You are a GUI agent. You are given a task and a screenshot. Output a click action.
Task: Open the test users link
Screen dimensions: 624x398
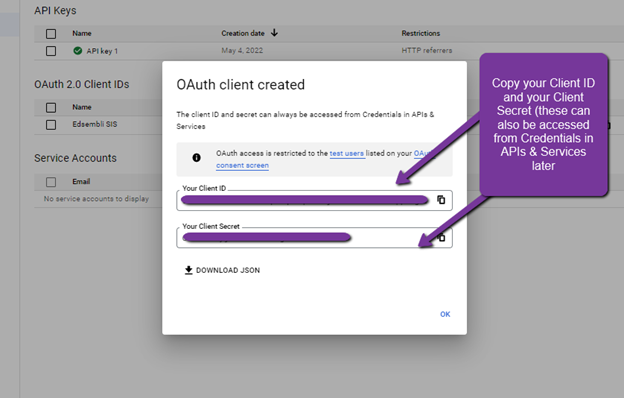[x=347, y=153]
